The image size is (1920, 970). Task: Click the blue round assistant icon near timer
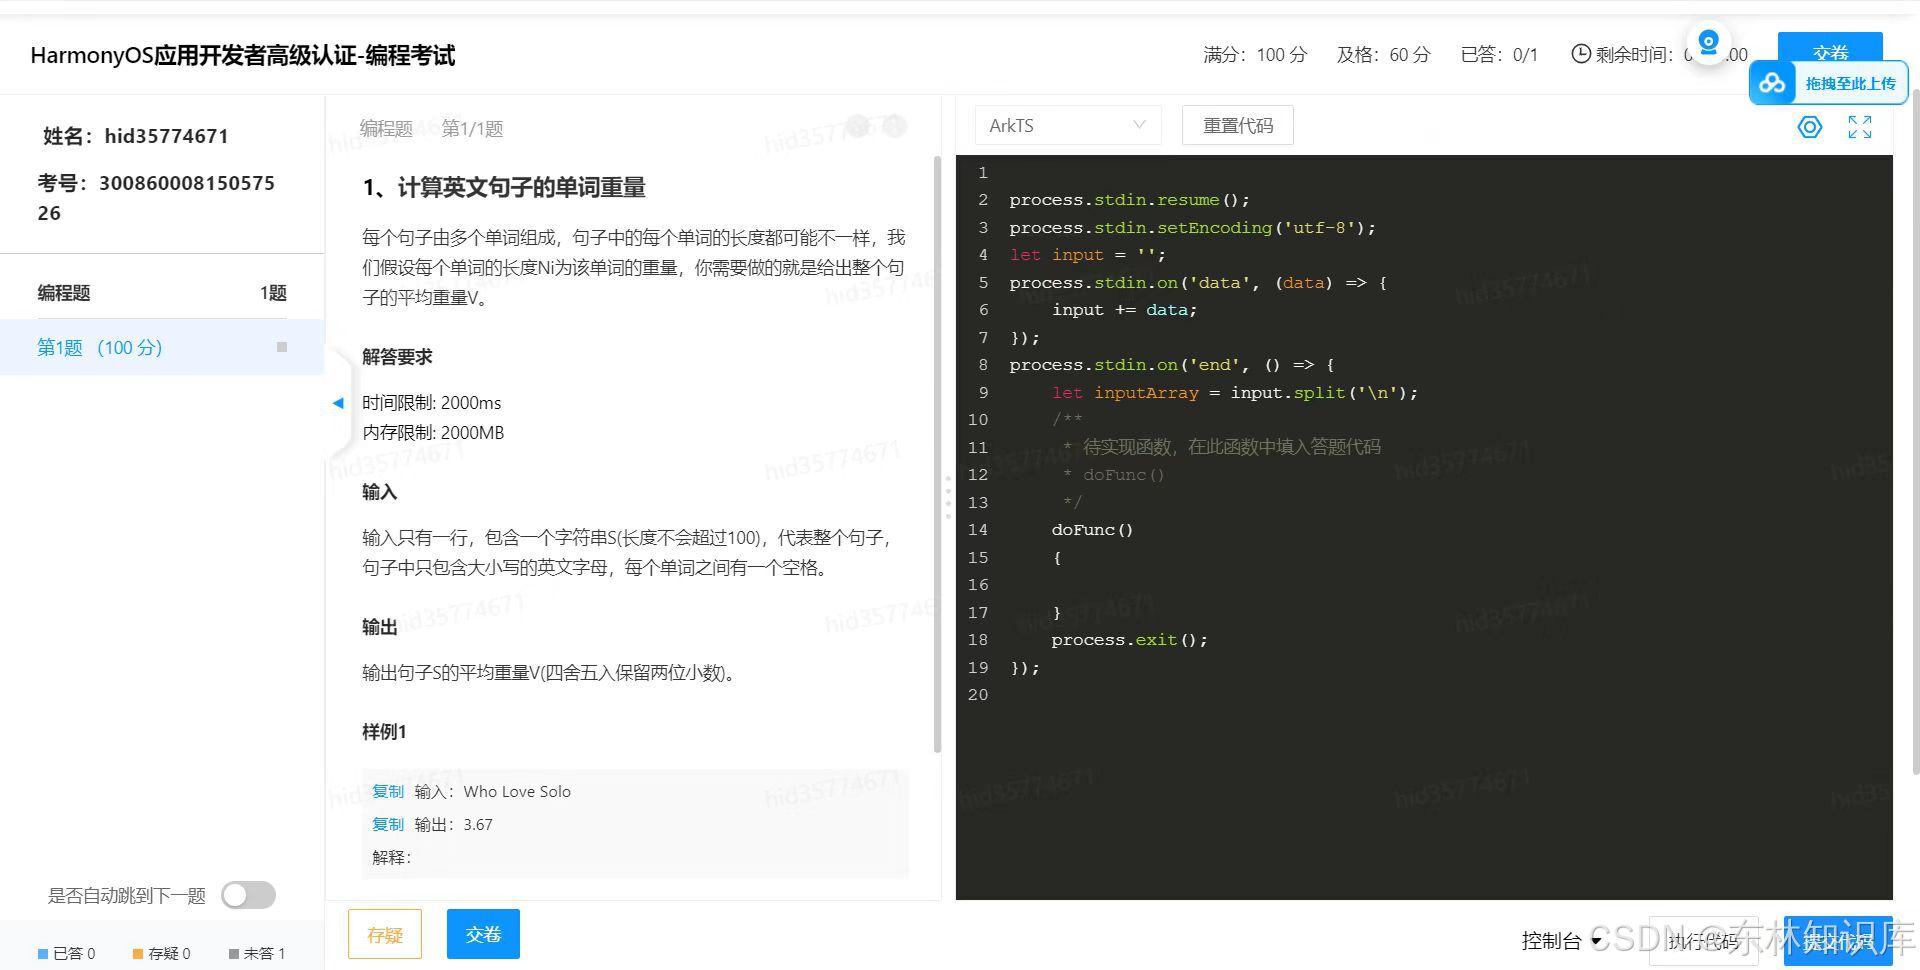point(1709,42)
